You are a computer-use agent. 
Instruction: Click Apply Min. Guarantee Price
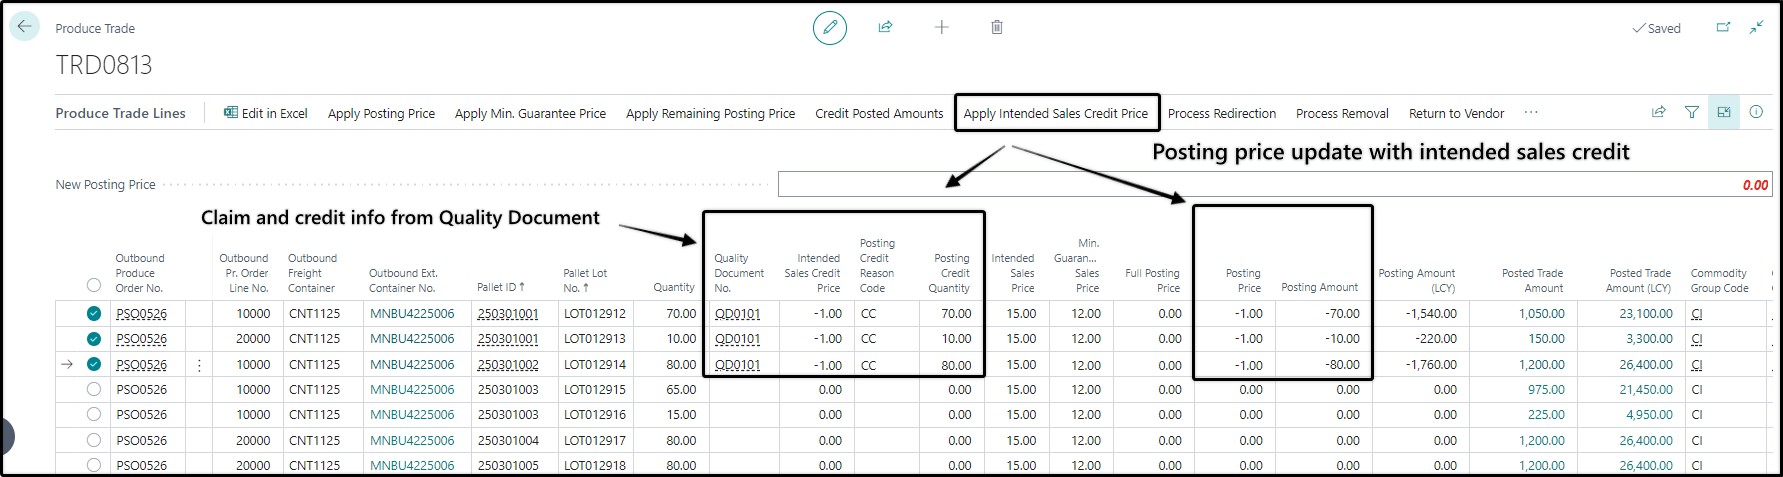click(x=530, y=113)
